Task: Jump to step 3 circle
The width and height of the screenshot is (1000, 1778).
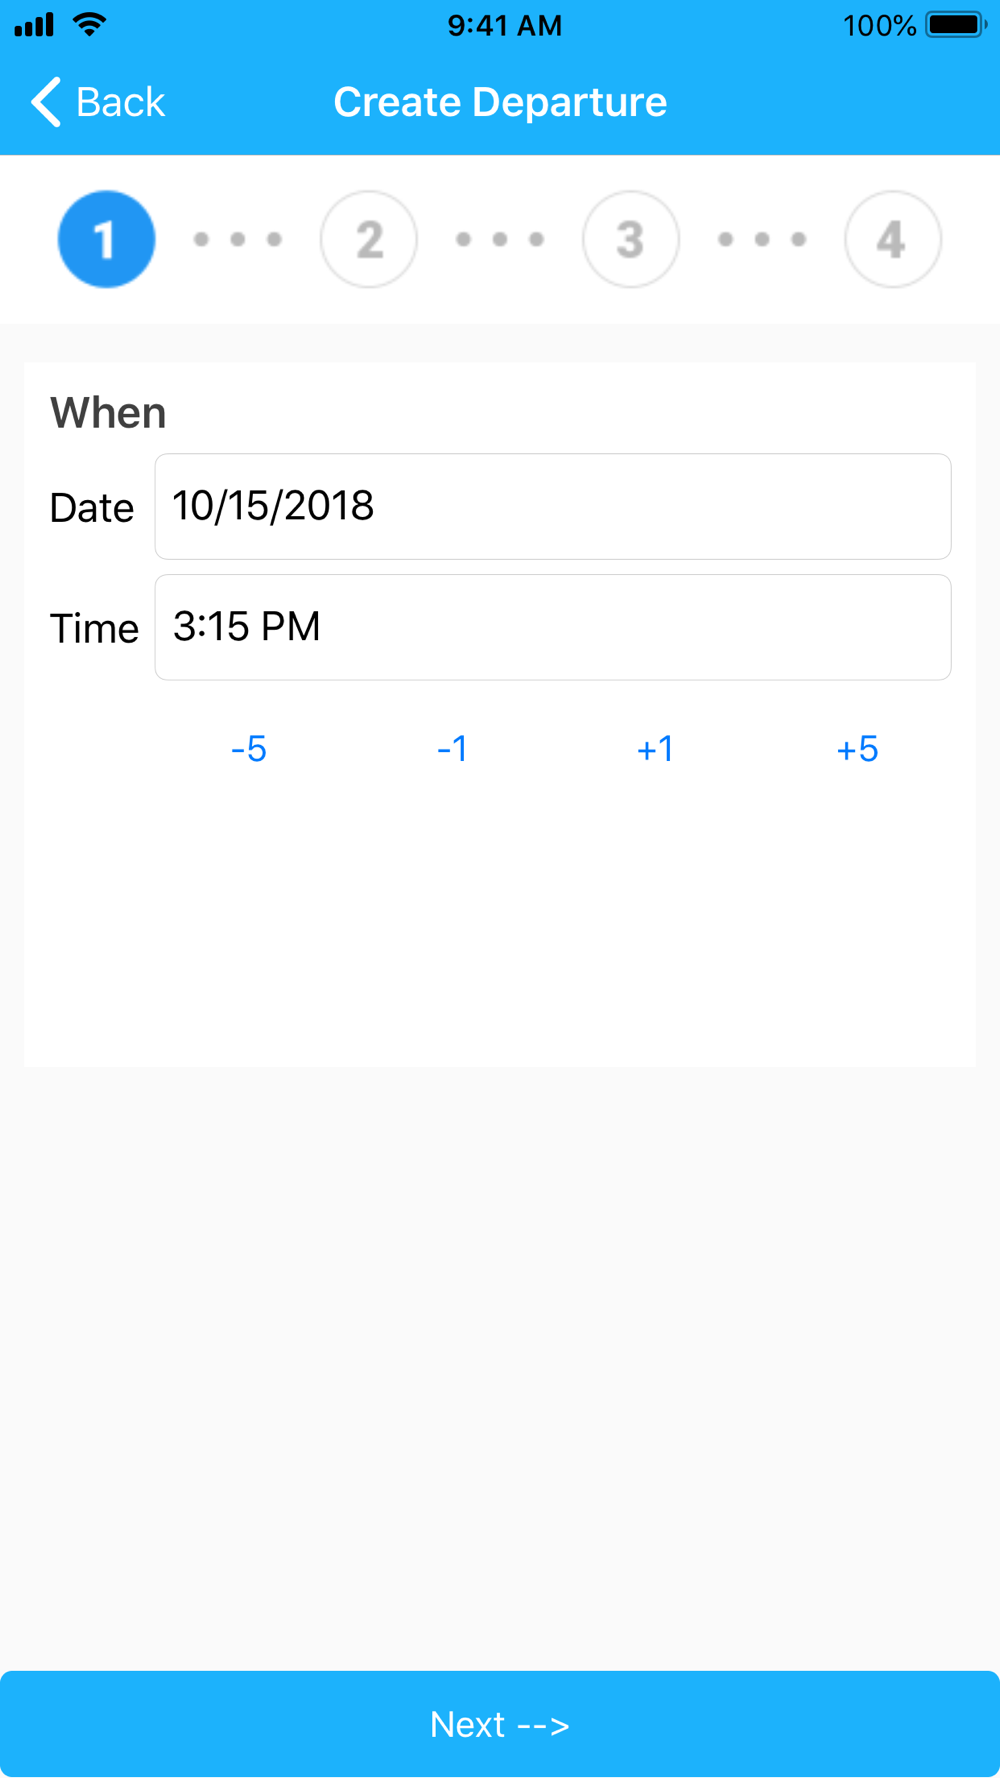Action: (631, 239)
